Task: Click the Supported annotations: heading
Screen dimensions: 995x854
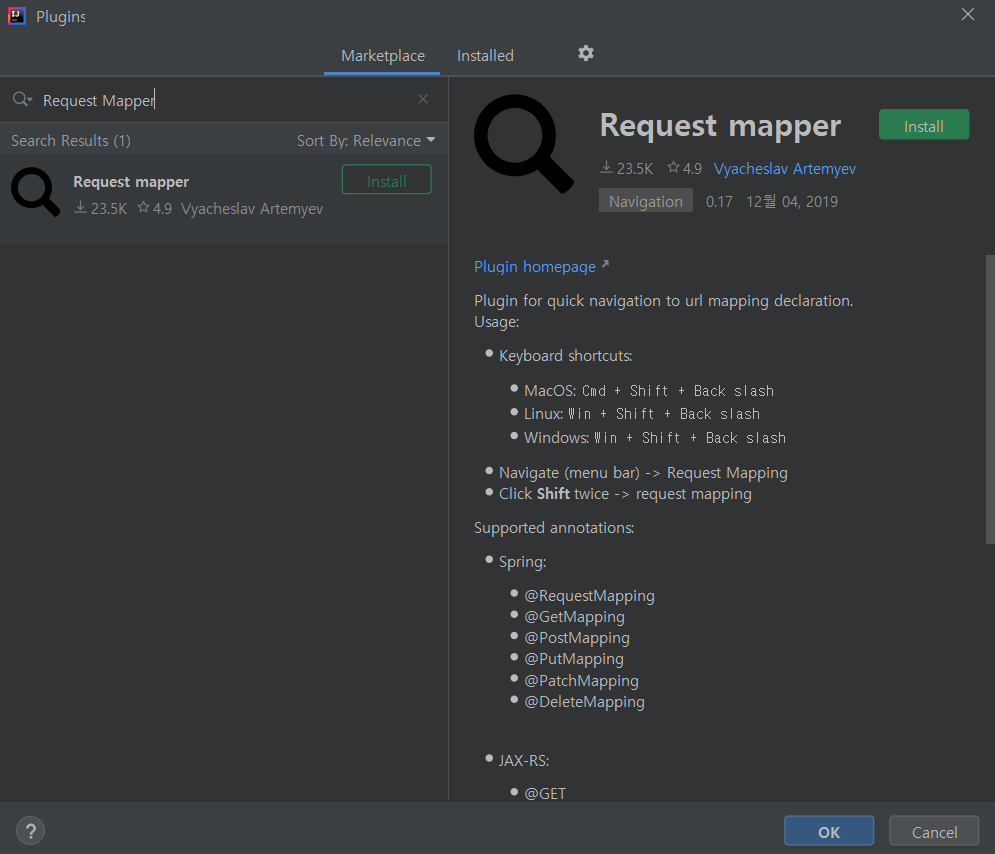Action: click(554, 528)
